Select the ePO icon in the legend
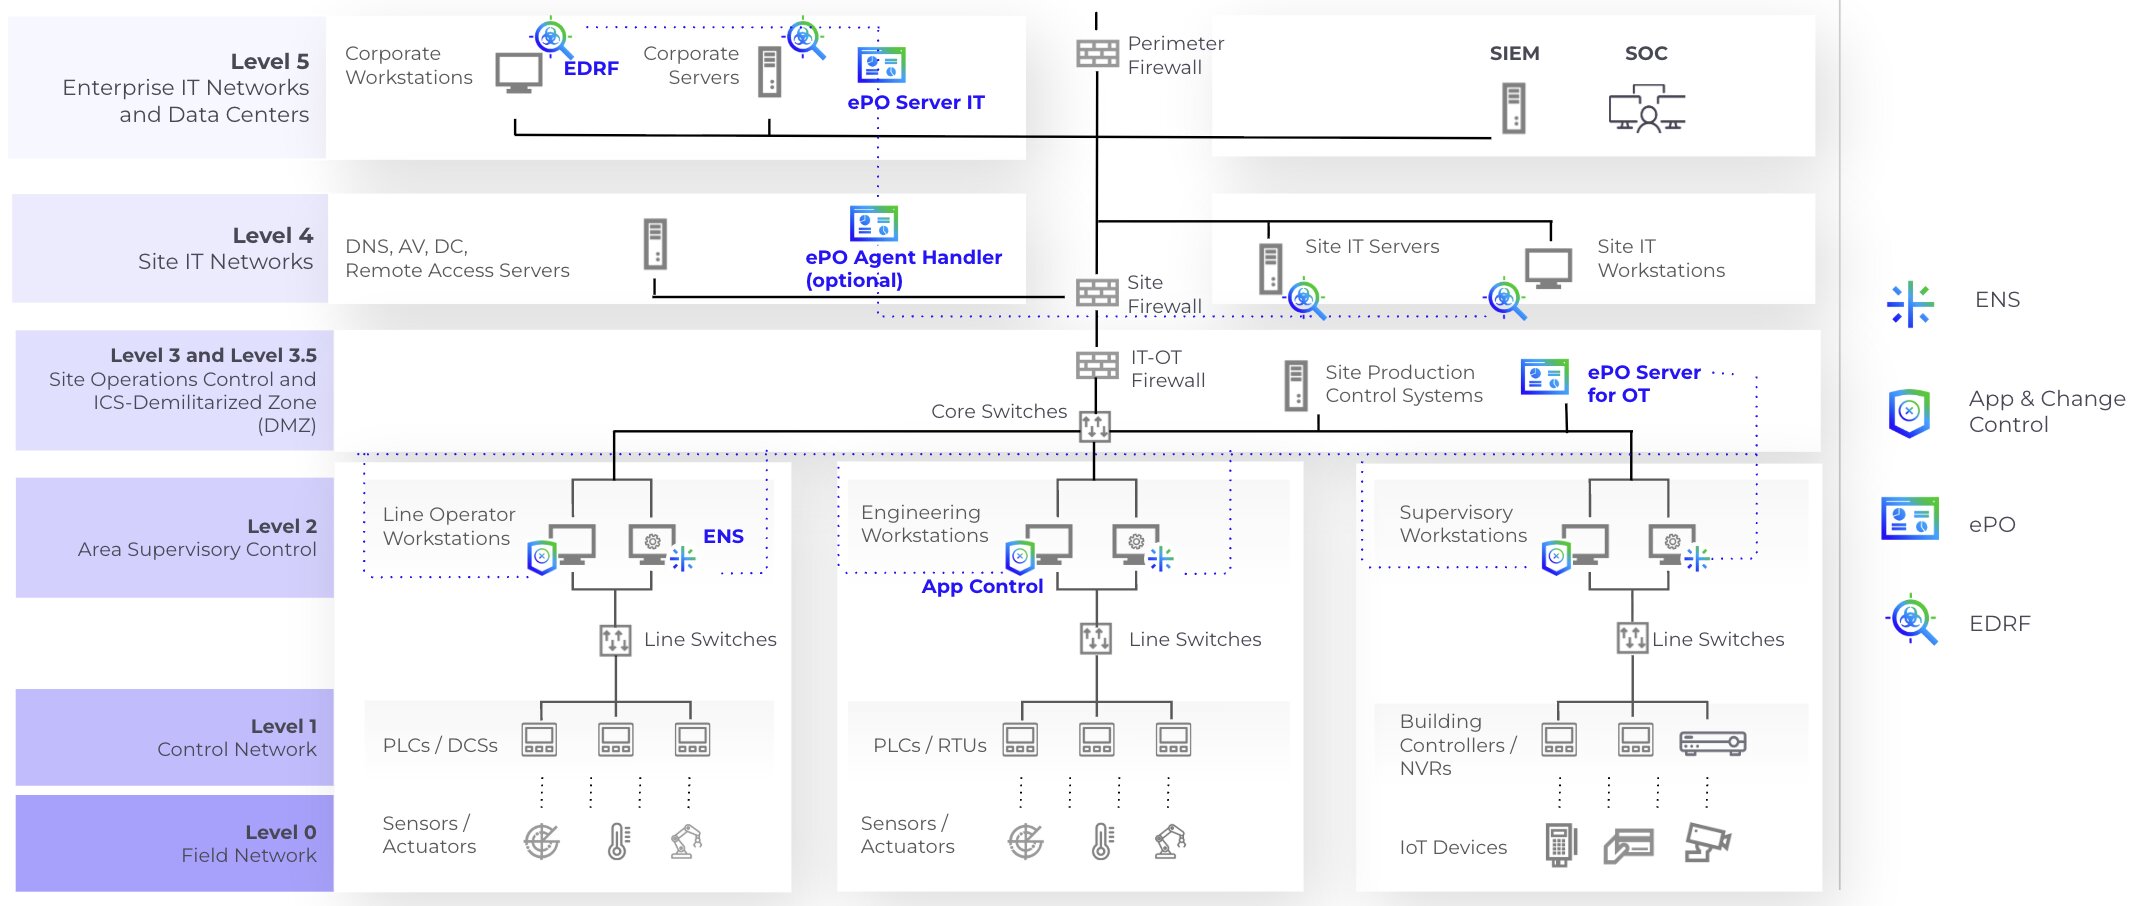2142x906 pixels. (x=1909, y=519)
